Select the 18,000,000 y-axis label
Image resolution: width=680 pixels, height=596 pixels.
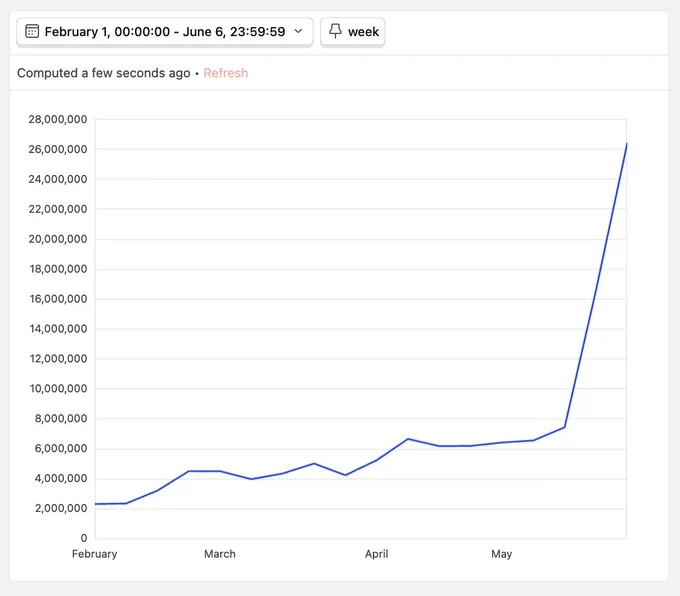58,269
